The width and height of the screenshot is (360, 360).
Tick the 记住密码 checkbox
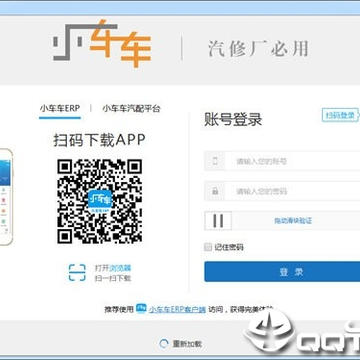click(208, 247)
